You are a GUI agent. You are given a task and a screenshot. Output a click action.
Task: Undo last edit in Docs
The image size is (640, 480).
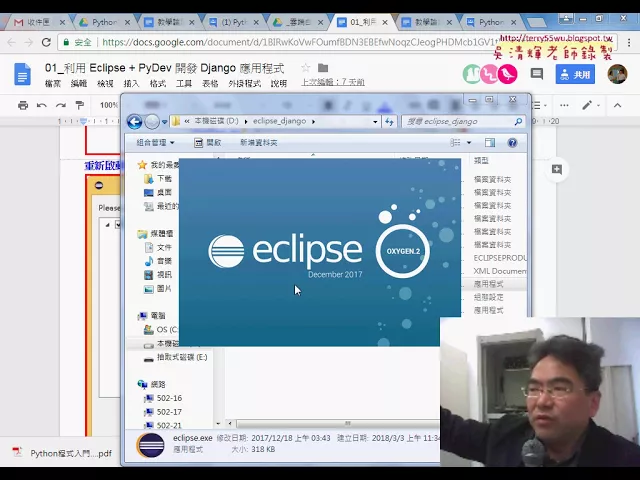point(42,105)
